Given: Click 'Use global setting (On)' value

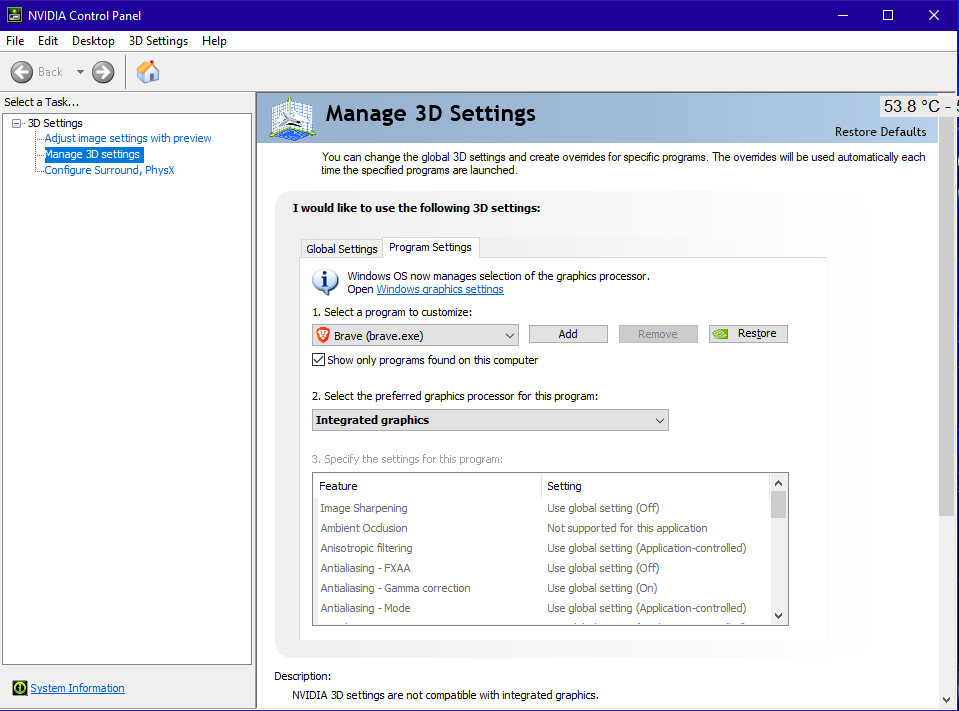Looking at the screenshot, I should (x=602, y=588).
